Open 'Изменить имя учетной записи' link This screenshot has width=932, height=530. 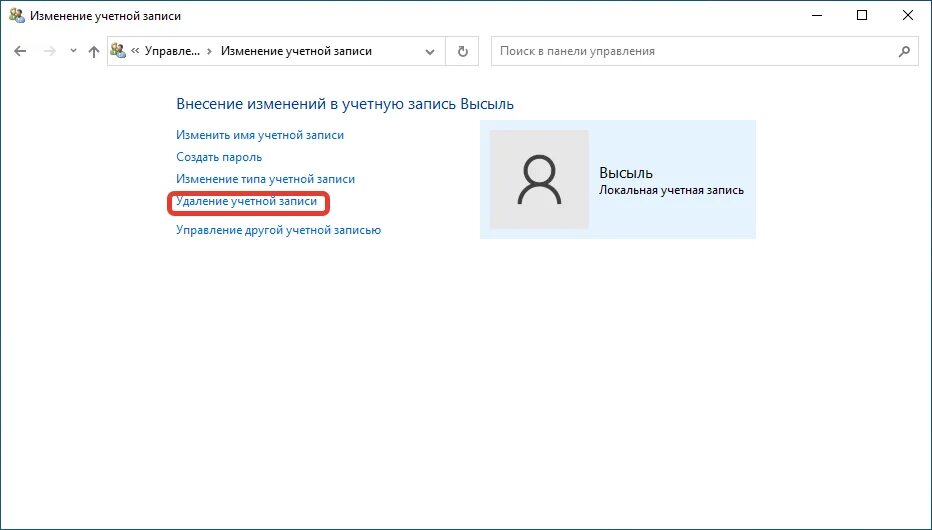(x=260, y=135)
